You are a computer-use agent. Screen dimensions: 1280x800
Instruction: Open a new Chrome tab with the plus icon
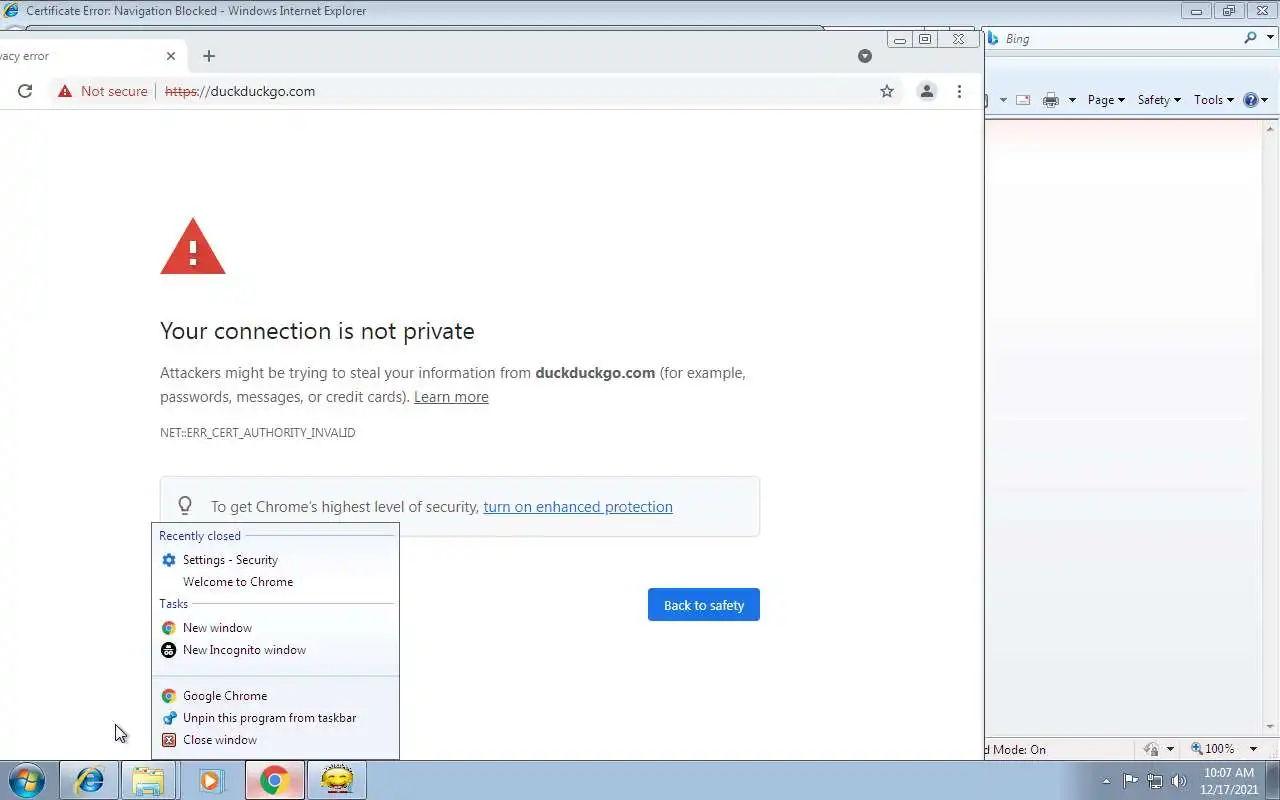(x=208, y=56)
